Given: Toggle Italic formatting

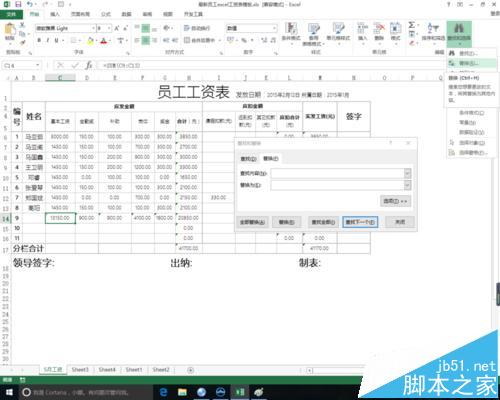Looking at the screenshot, I should click(48, 40).
